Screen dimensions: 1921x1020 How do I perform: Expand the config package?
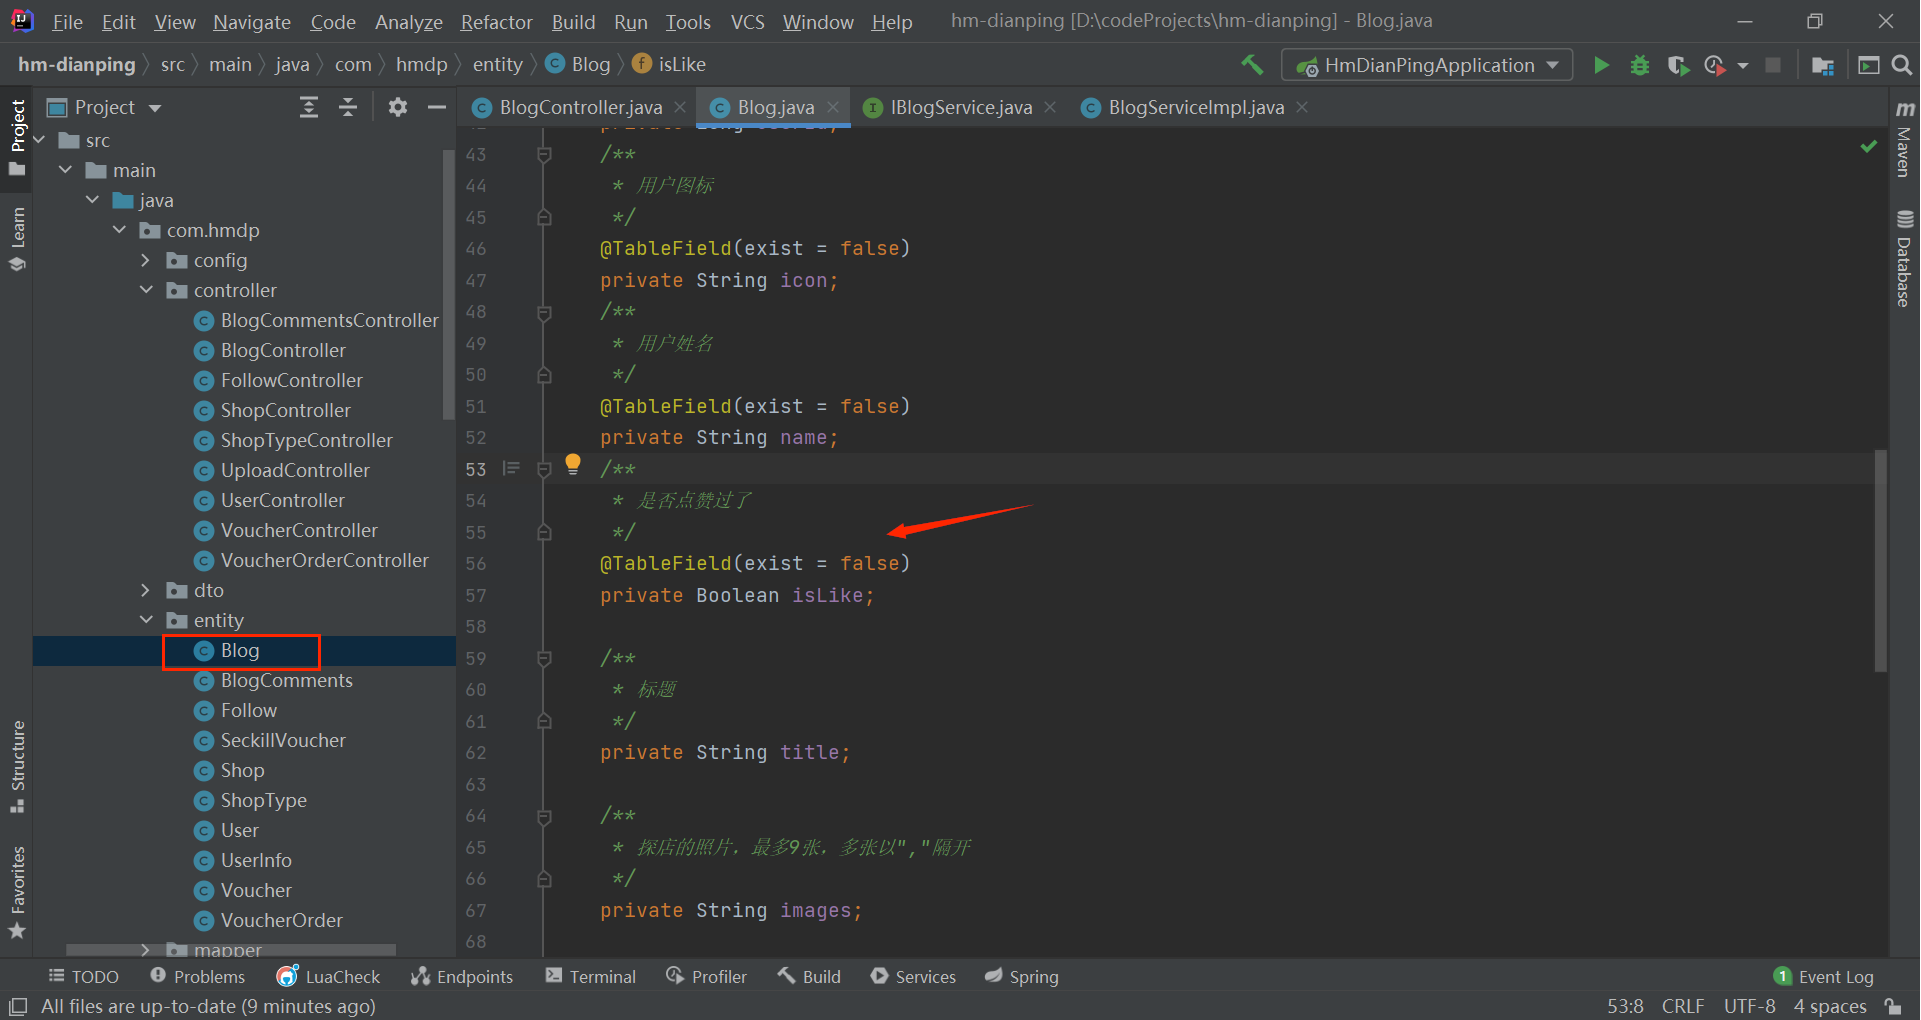(x=146, y=260)
